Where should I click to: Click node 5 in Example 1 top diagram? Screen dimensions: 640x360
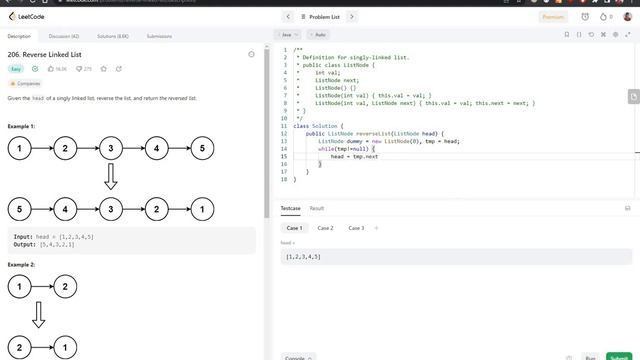coord(202,148)
